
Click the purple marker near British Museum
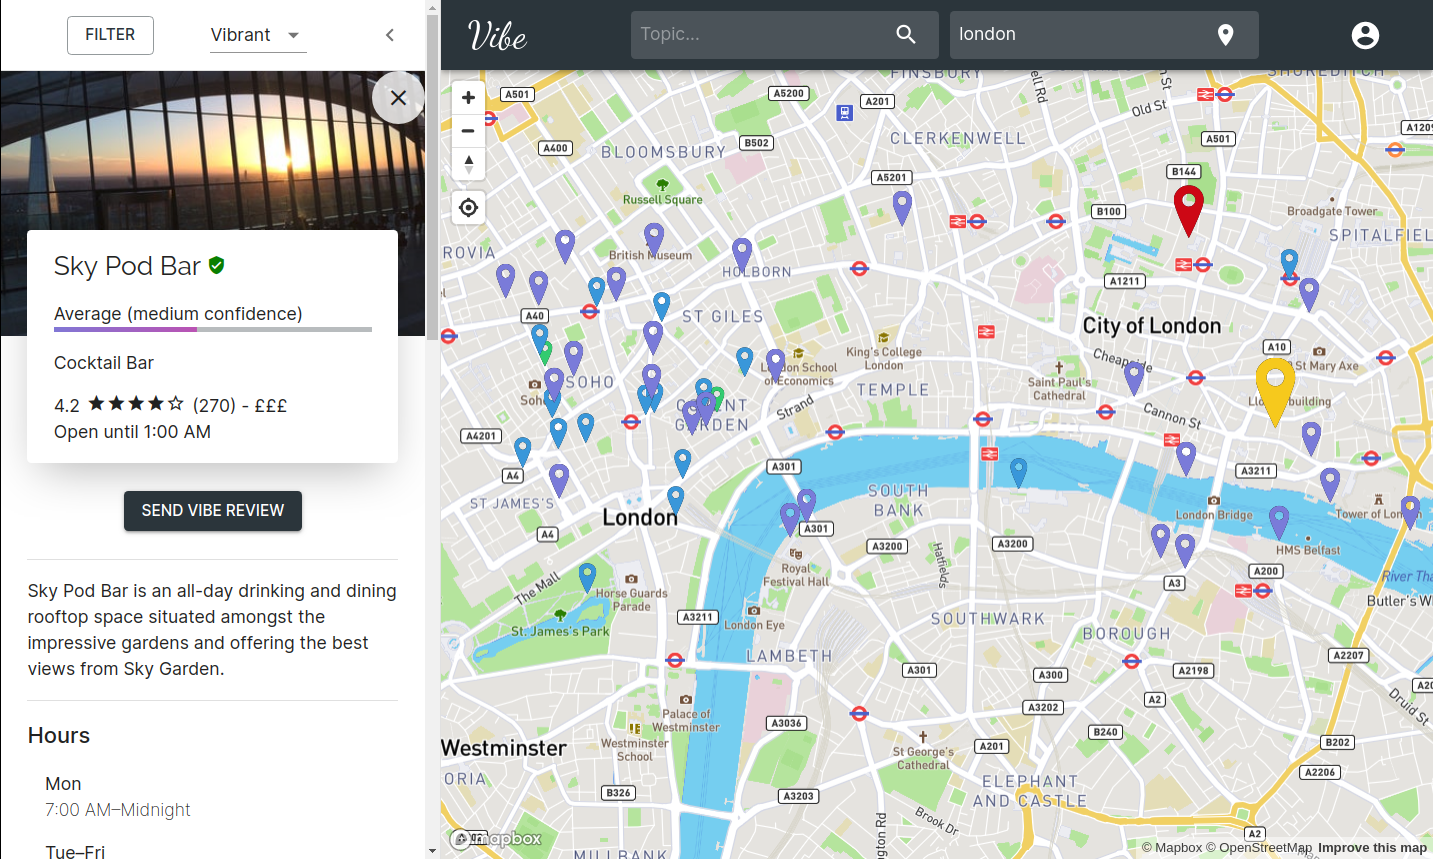point(654,239)
